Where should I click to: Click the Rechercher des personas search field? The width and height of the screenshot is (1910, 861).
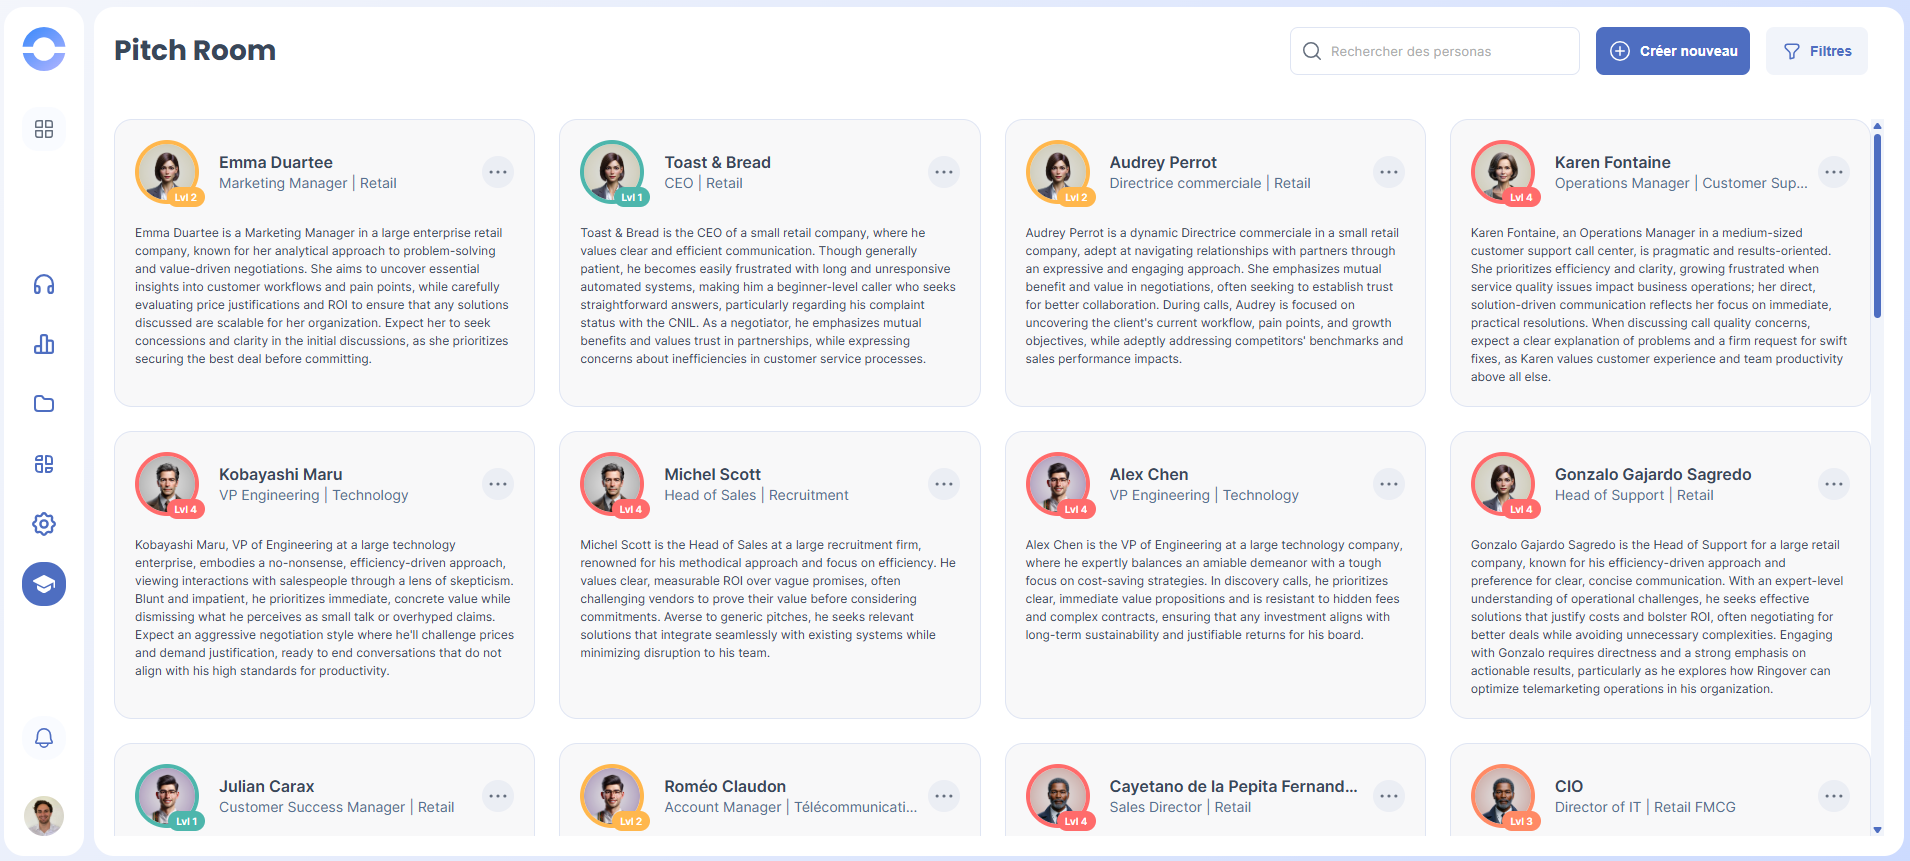pyautogui.click(x=1435, y=51)
